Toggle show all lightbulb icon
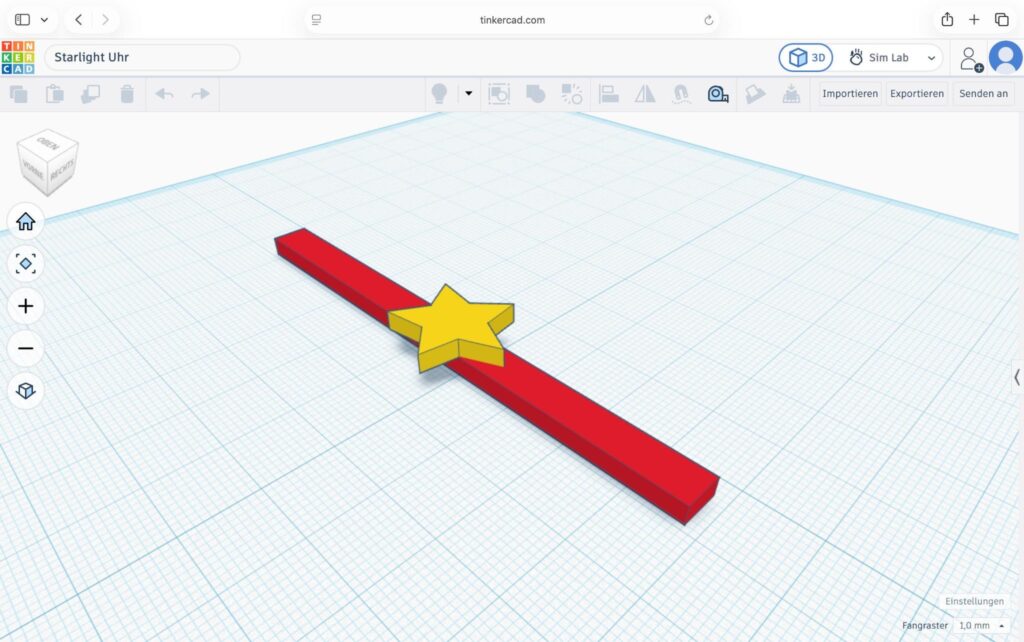This screenshot has height=642, width=1024. pyautogui.click(x=440, y=94)
